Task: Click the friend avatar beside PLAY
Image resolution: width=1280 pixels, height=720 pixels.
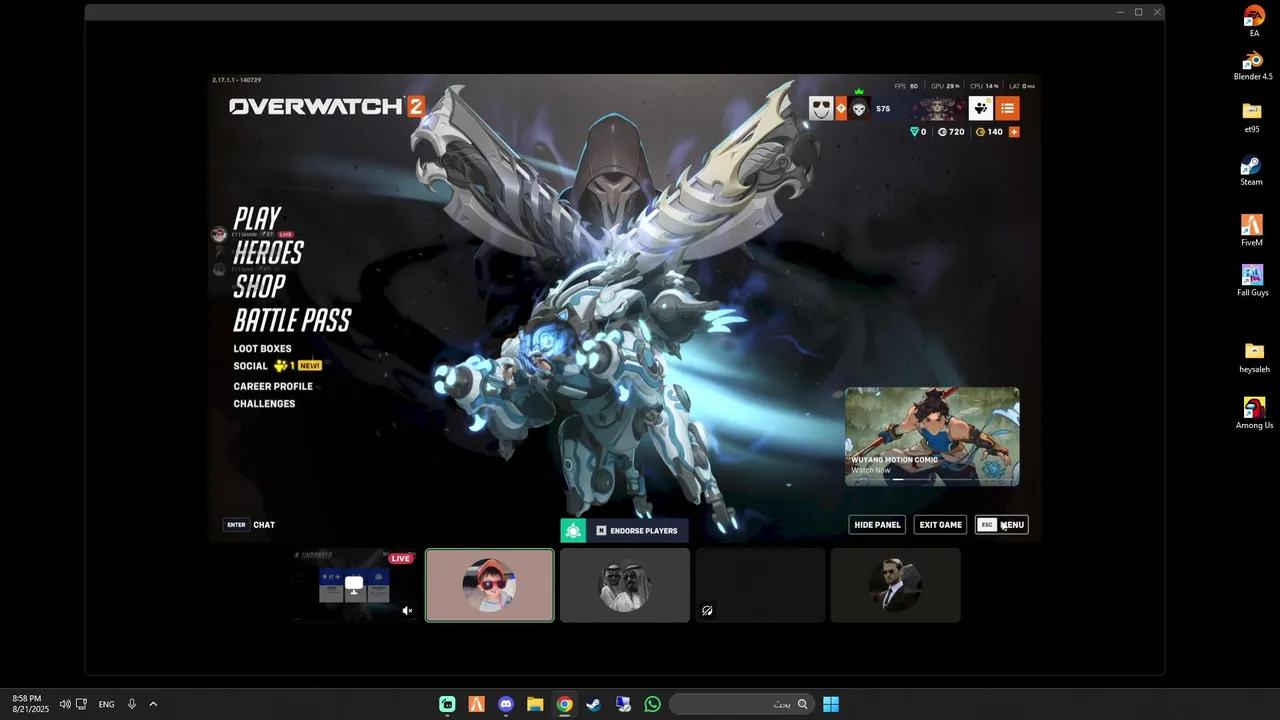Action: point(219,234)
